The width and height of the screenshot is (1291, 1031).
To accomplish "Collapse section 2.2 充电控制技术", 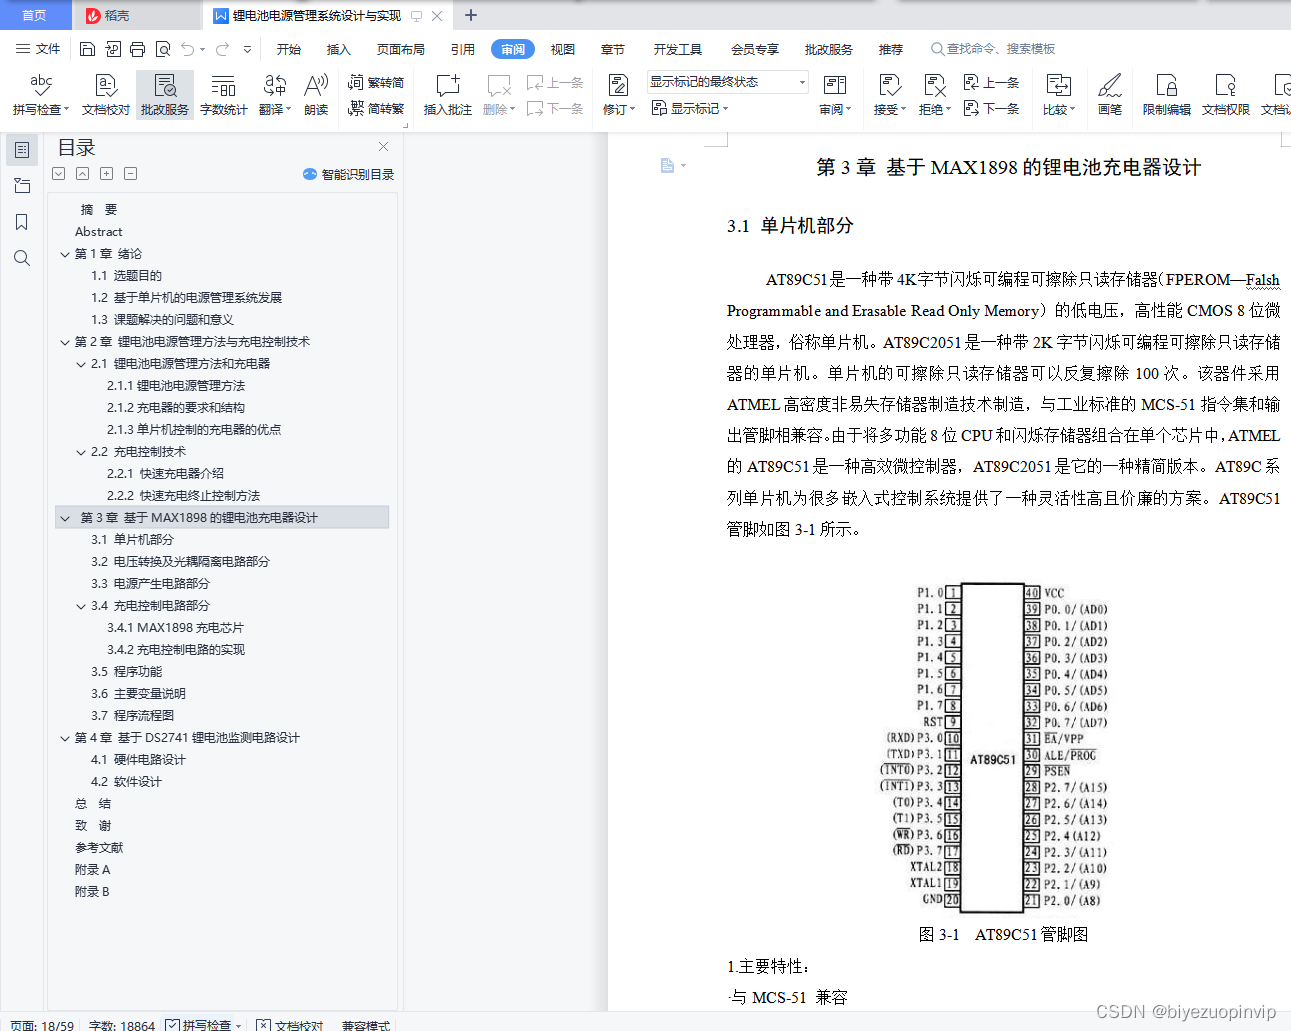I will tap(81, 452).
